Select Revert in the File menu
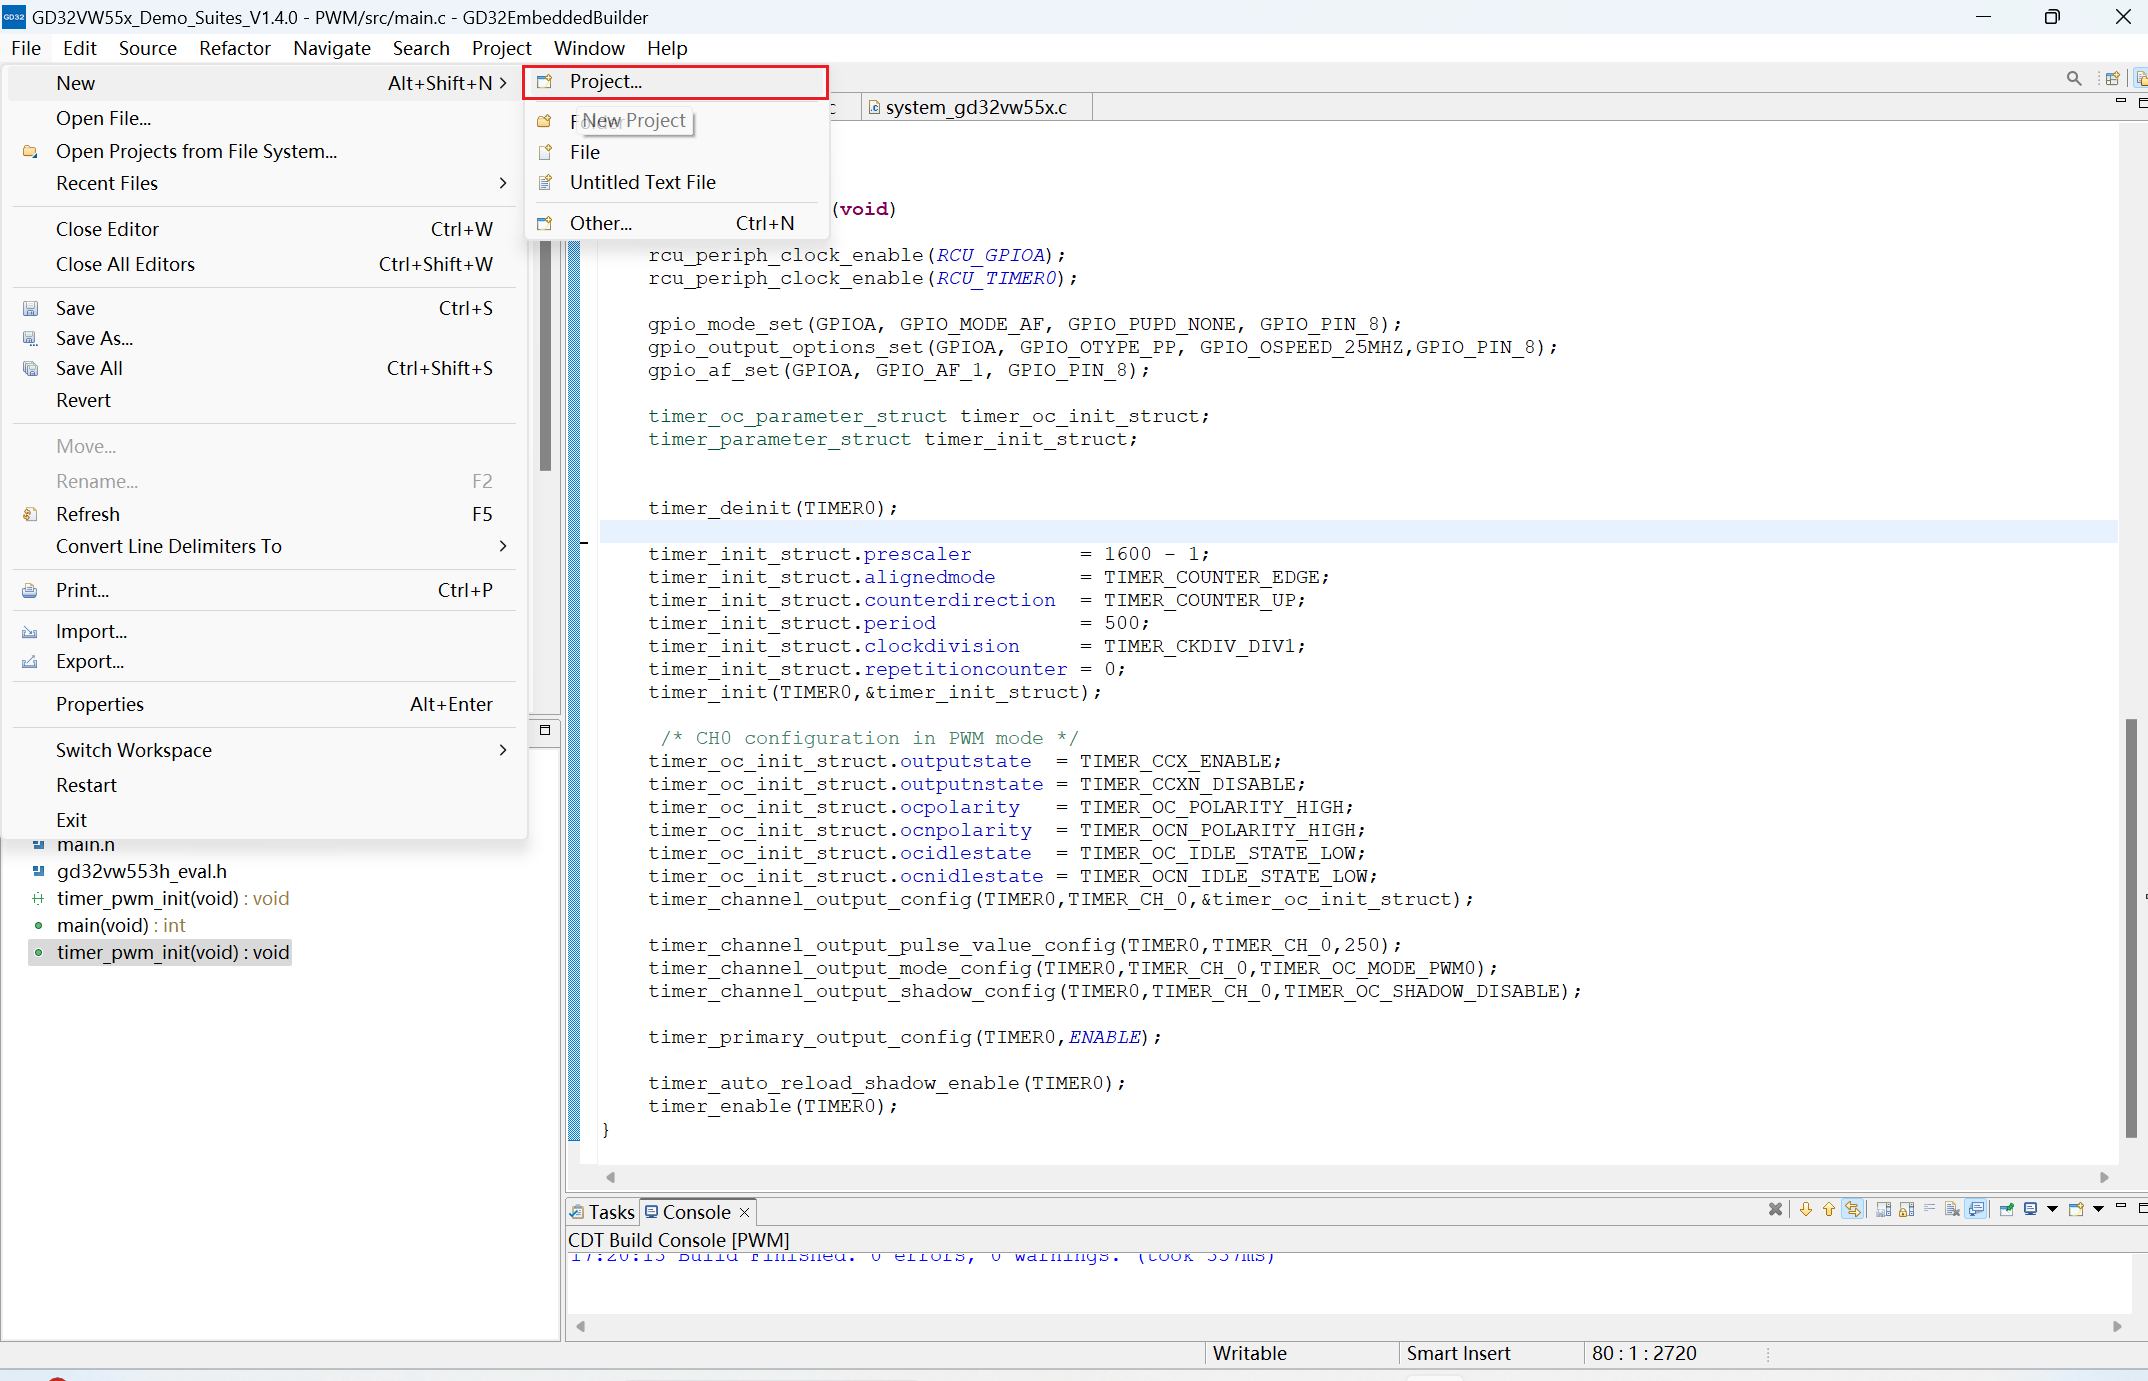The height and width of the screenshot is (1381, 2148). (x=264, y=400)
